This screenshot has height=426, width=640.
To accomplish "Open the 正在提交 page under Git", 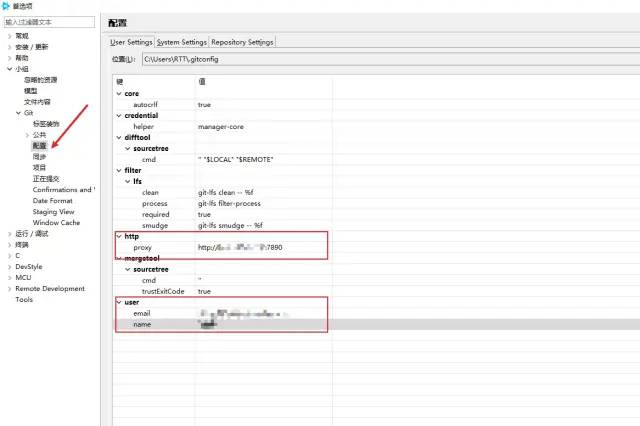I will pyautogui.click(x=46, y=179).
